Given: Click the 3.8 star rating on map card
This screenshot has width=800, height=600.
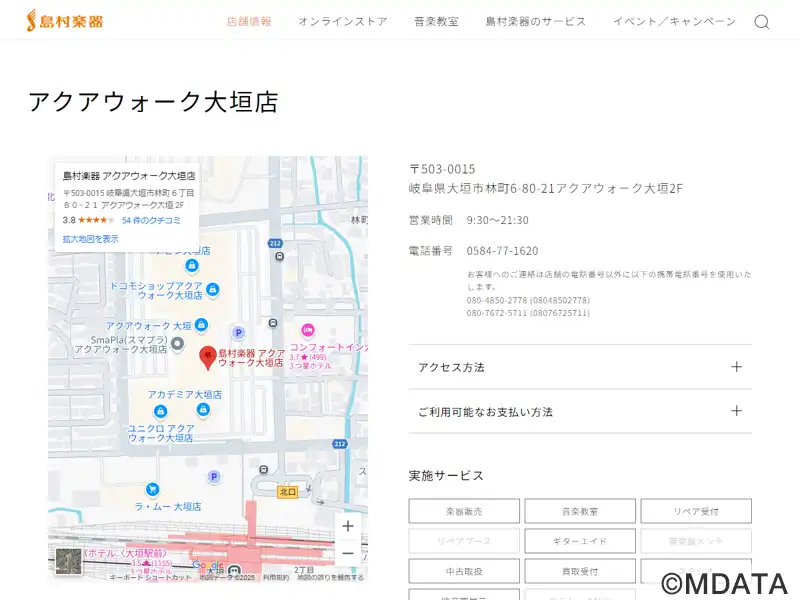Looking at the screenshot, I should tap(88, 220).
